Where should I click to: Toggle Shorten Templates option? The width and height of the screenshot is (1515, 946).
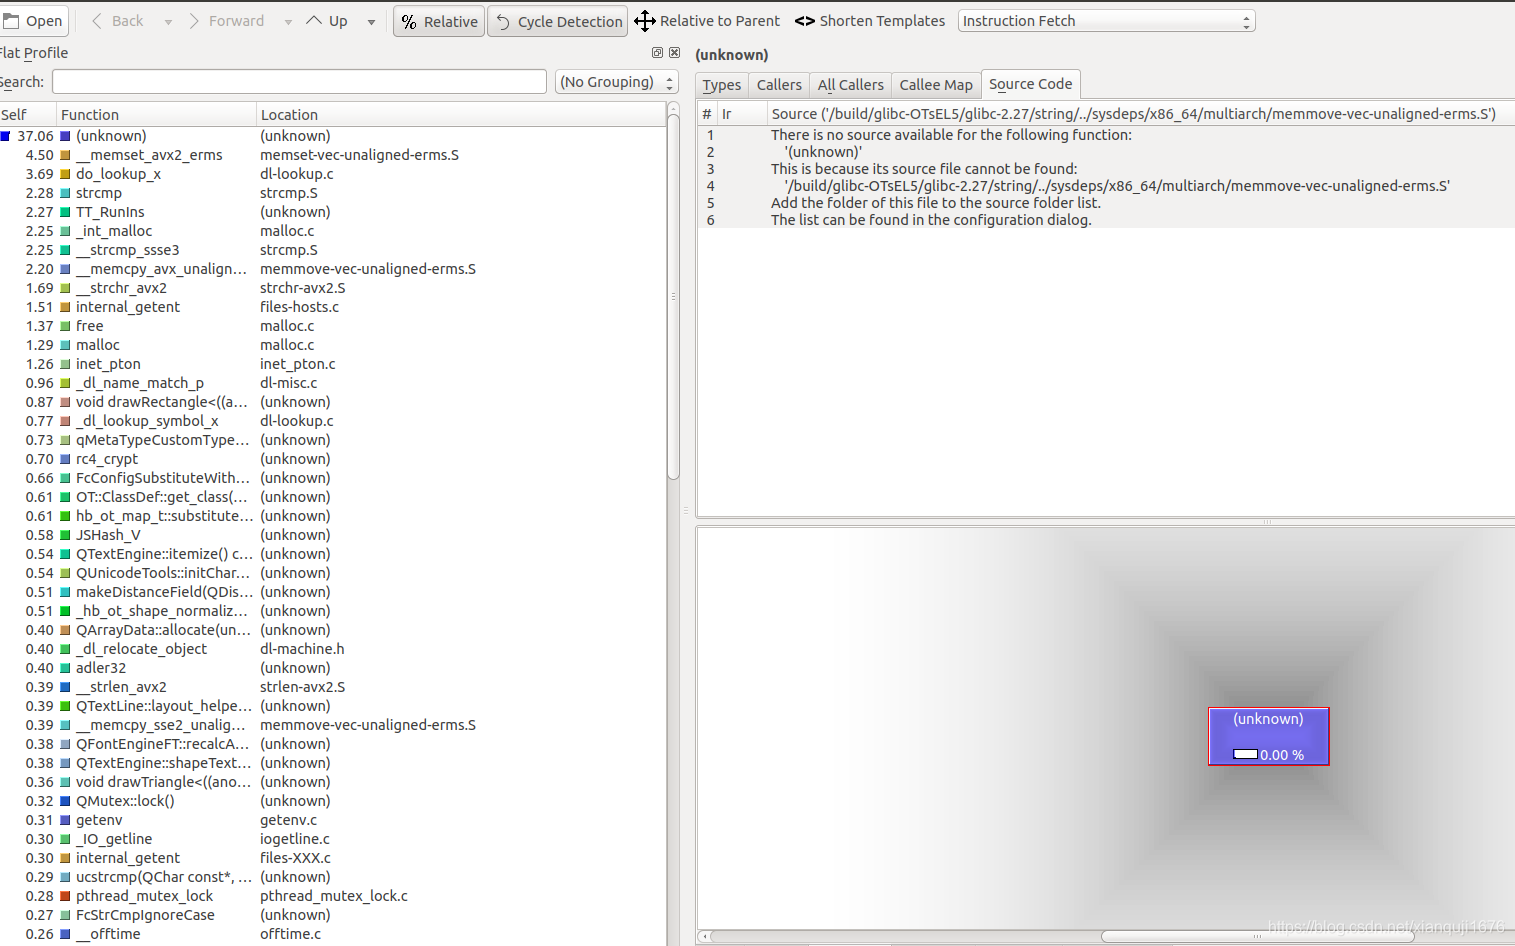pyautogui.click(x=869, y=21)
